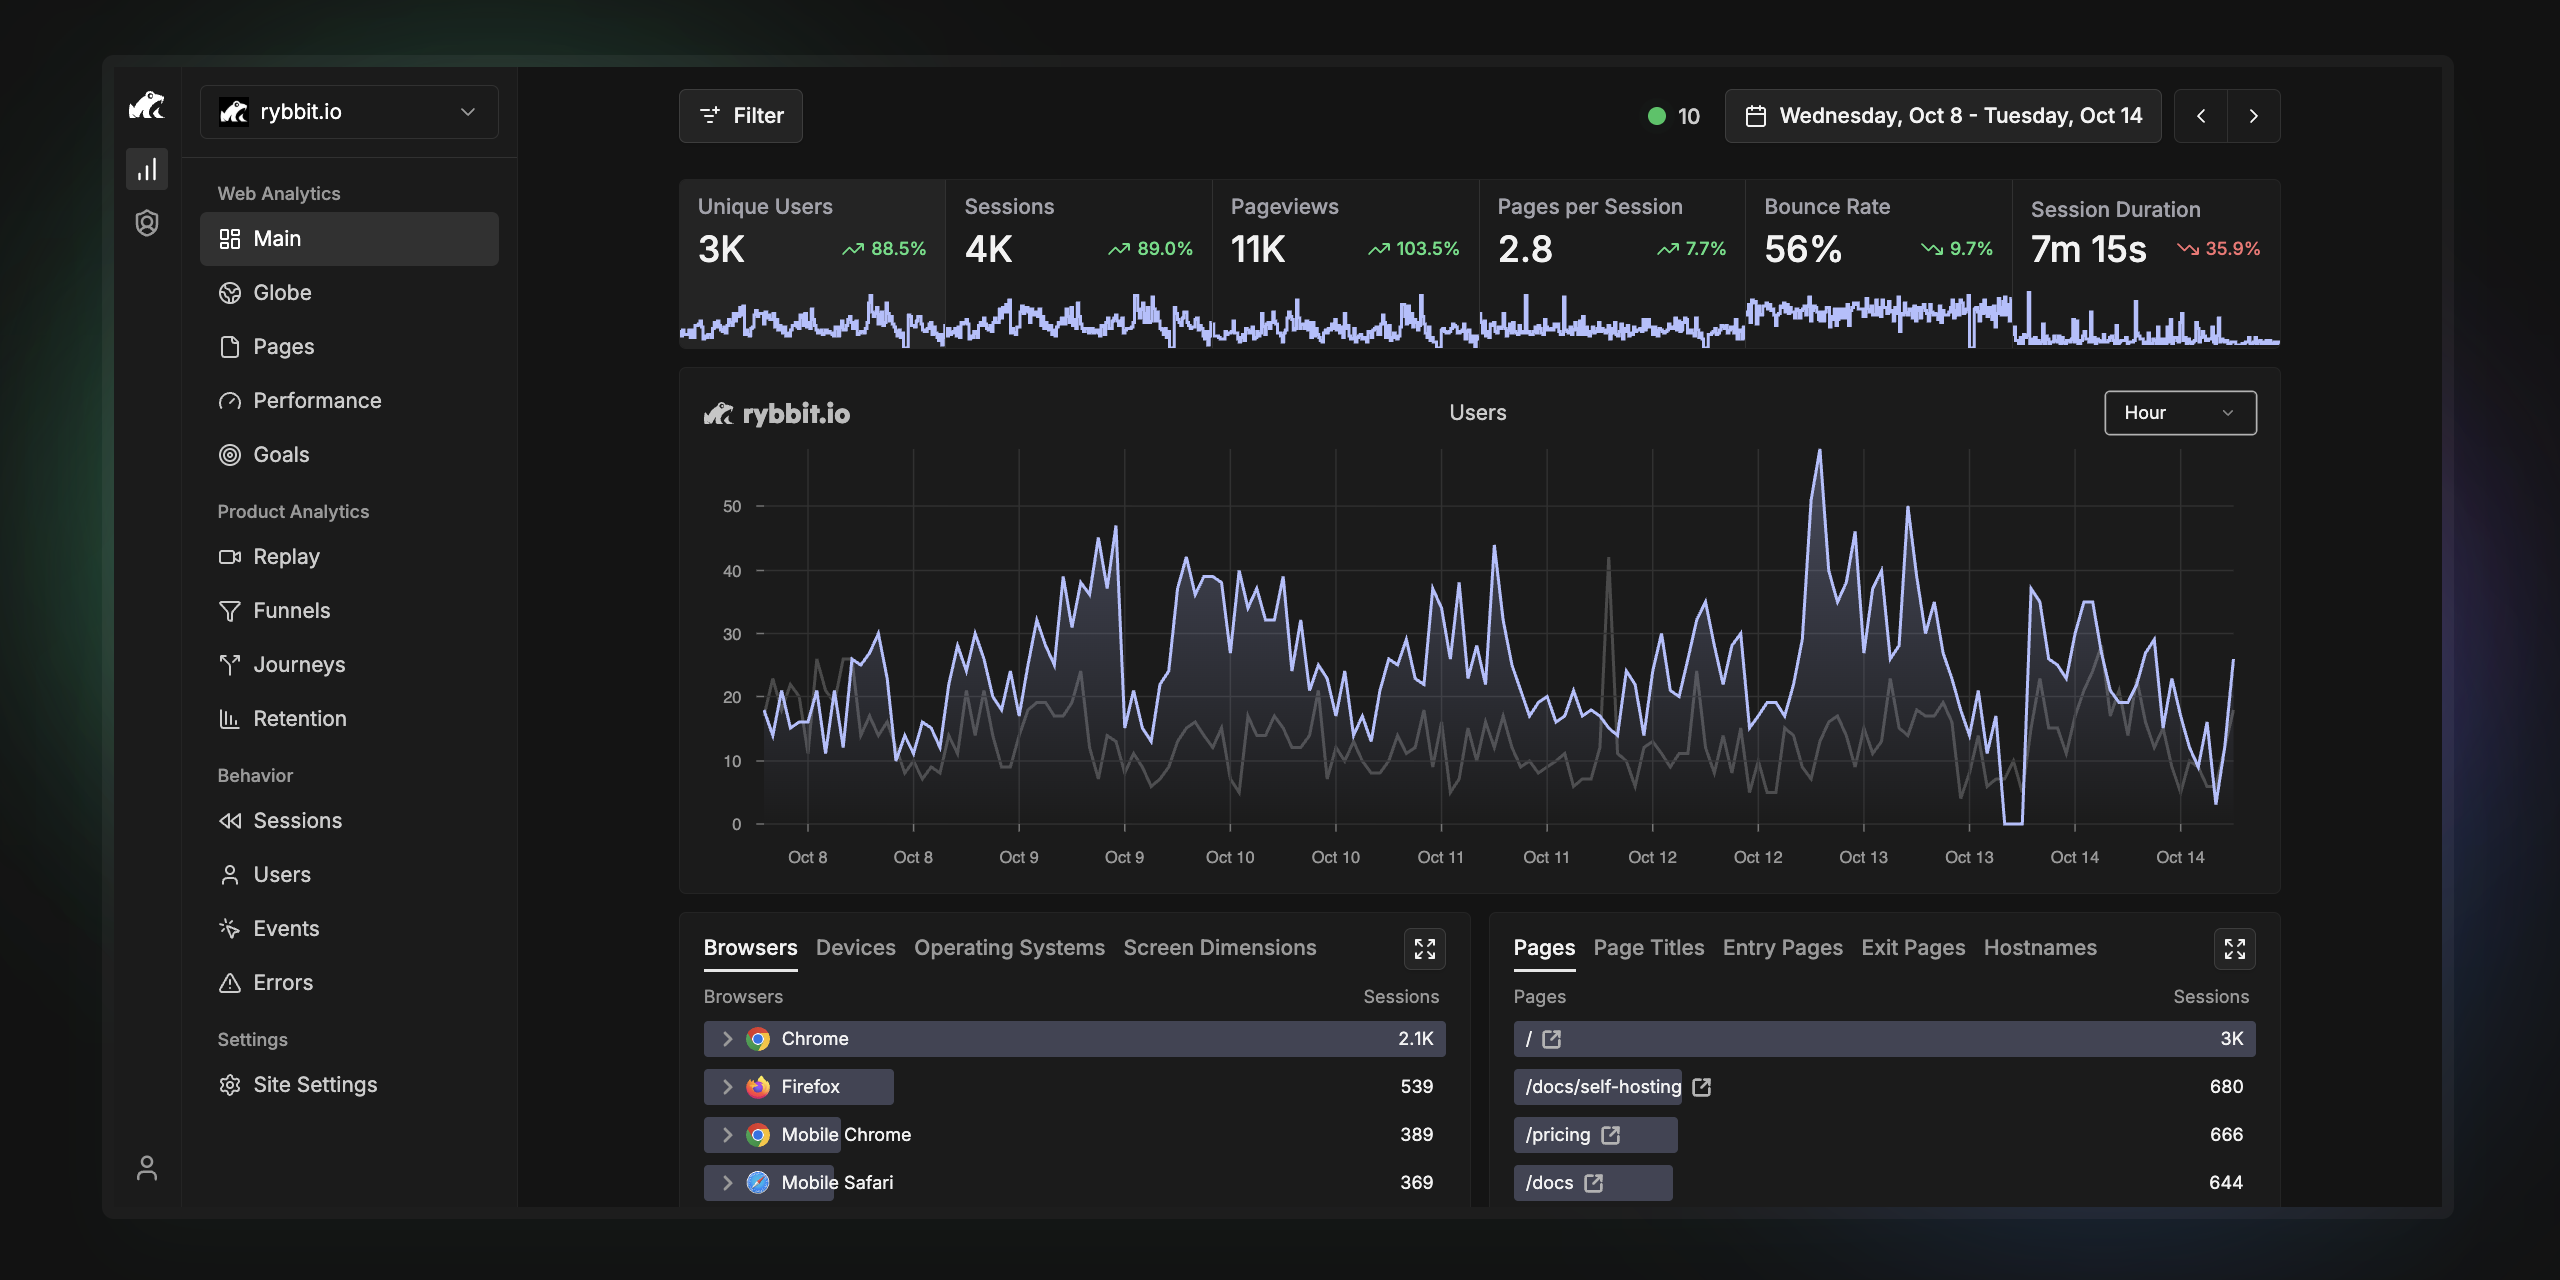2560x1280 pixels.
Task: Click the rybbit frog logo at top left
Action: click(147, 106)
